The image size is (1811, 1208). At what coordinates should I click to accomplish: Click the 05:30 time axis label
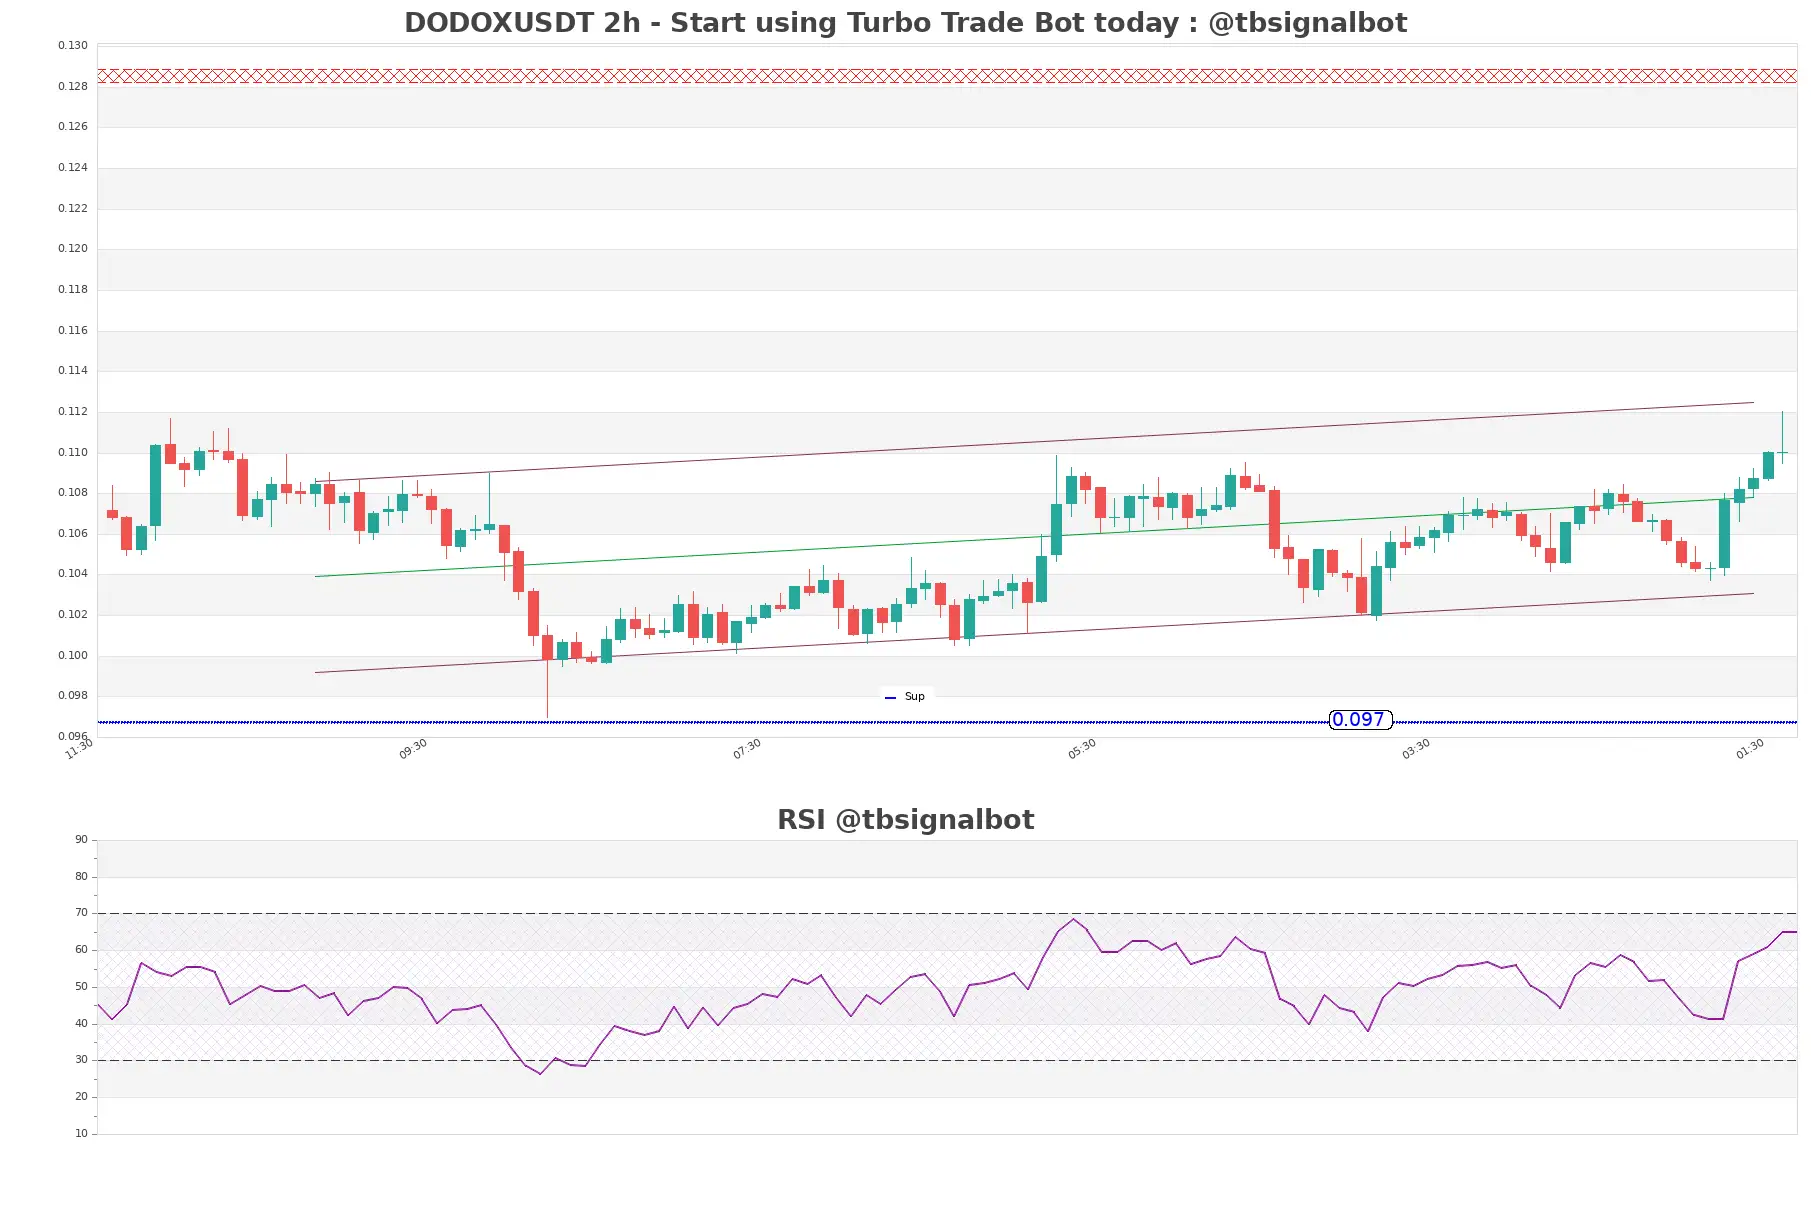pos(1081,750)
